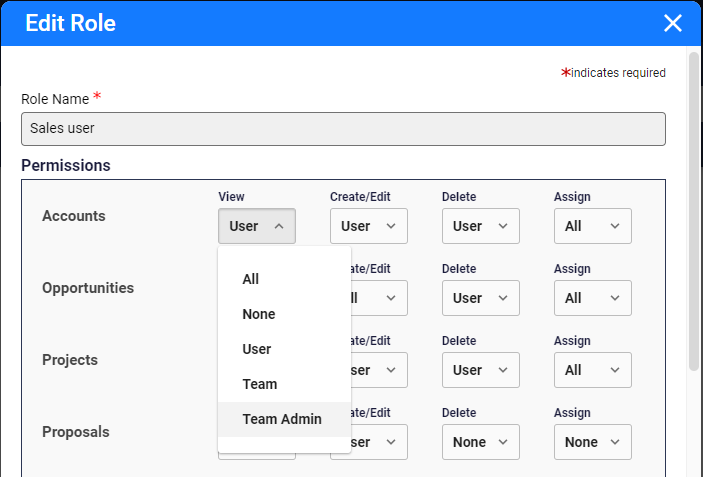Viewport: 703px width, 477px height.
Task: Click the Role Name input field
Action: [x=343, y=129]
